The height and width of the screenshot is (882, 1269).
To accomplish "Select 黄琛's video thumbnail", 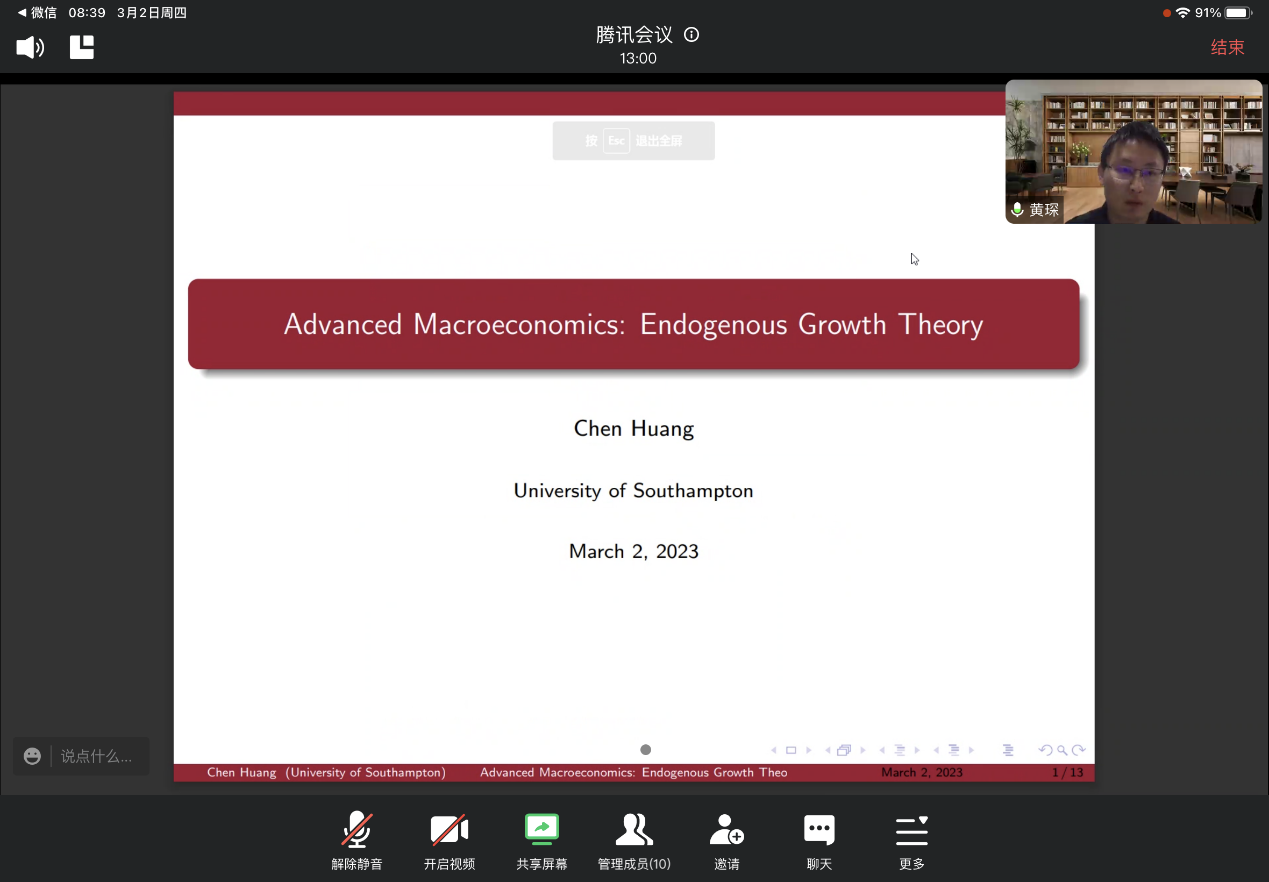I will click(x=1133, y=152).
